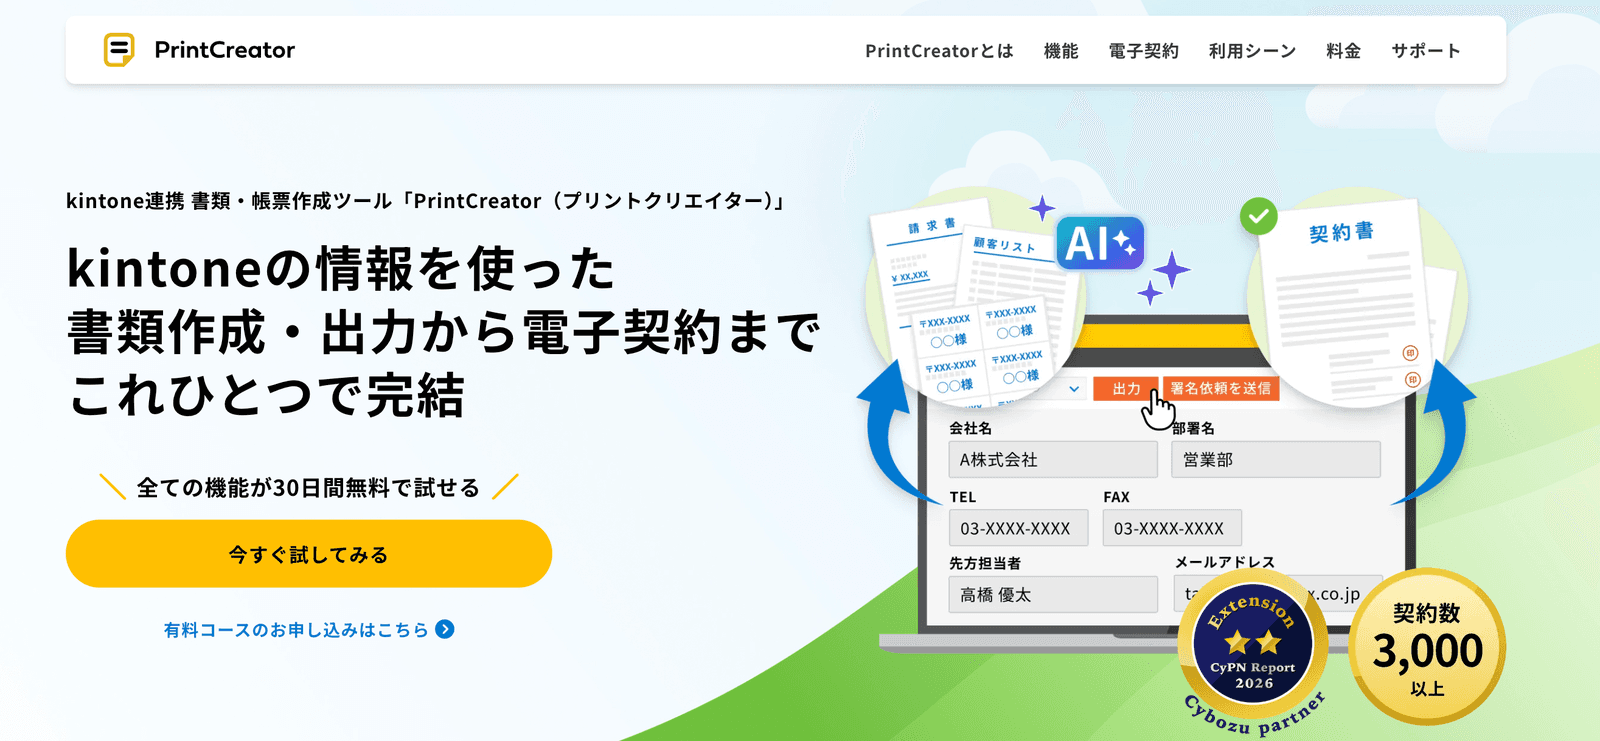Click the dropdown chevron left of 出力
The height and width of the screenshot is (741, 1600).
coord(1074,389)
